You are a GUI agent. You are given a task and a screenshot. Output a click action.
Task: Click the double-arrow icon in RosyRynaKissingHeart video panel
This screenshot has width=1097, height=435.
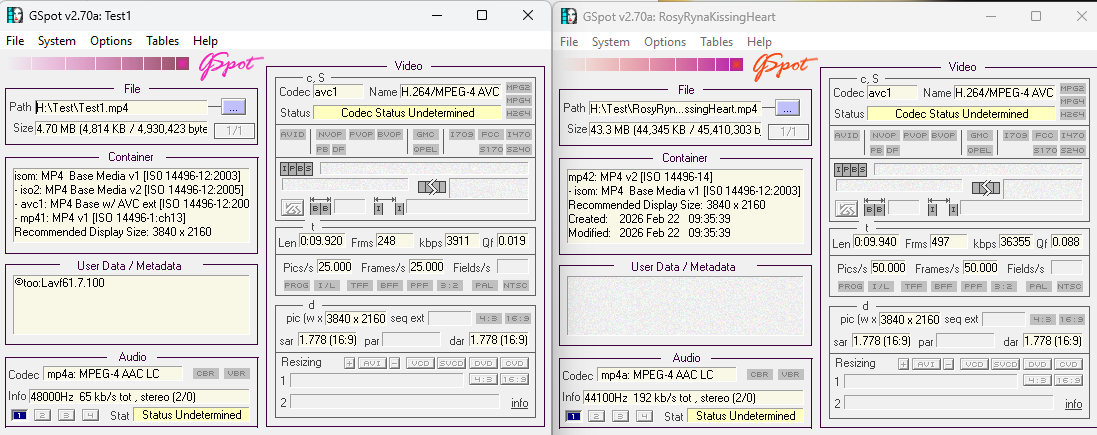pos(986,187)
